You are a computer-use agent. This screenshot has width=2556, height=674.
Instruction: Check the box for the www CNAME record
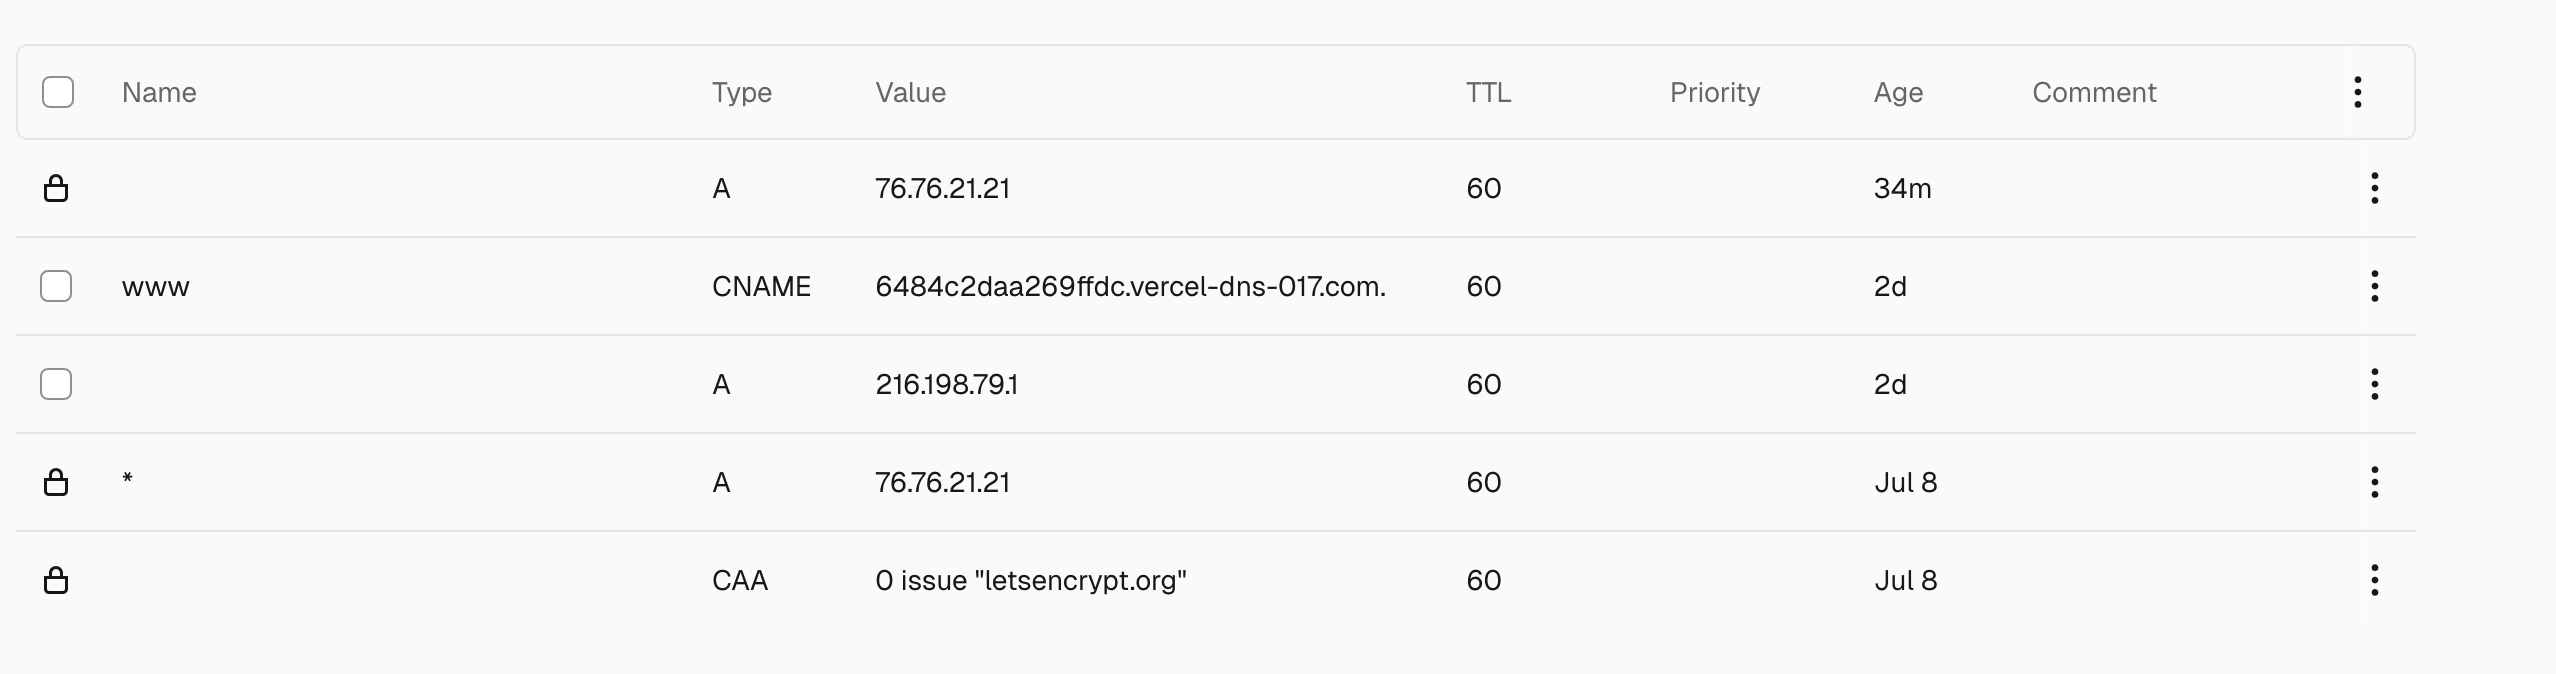56,286
